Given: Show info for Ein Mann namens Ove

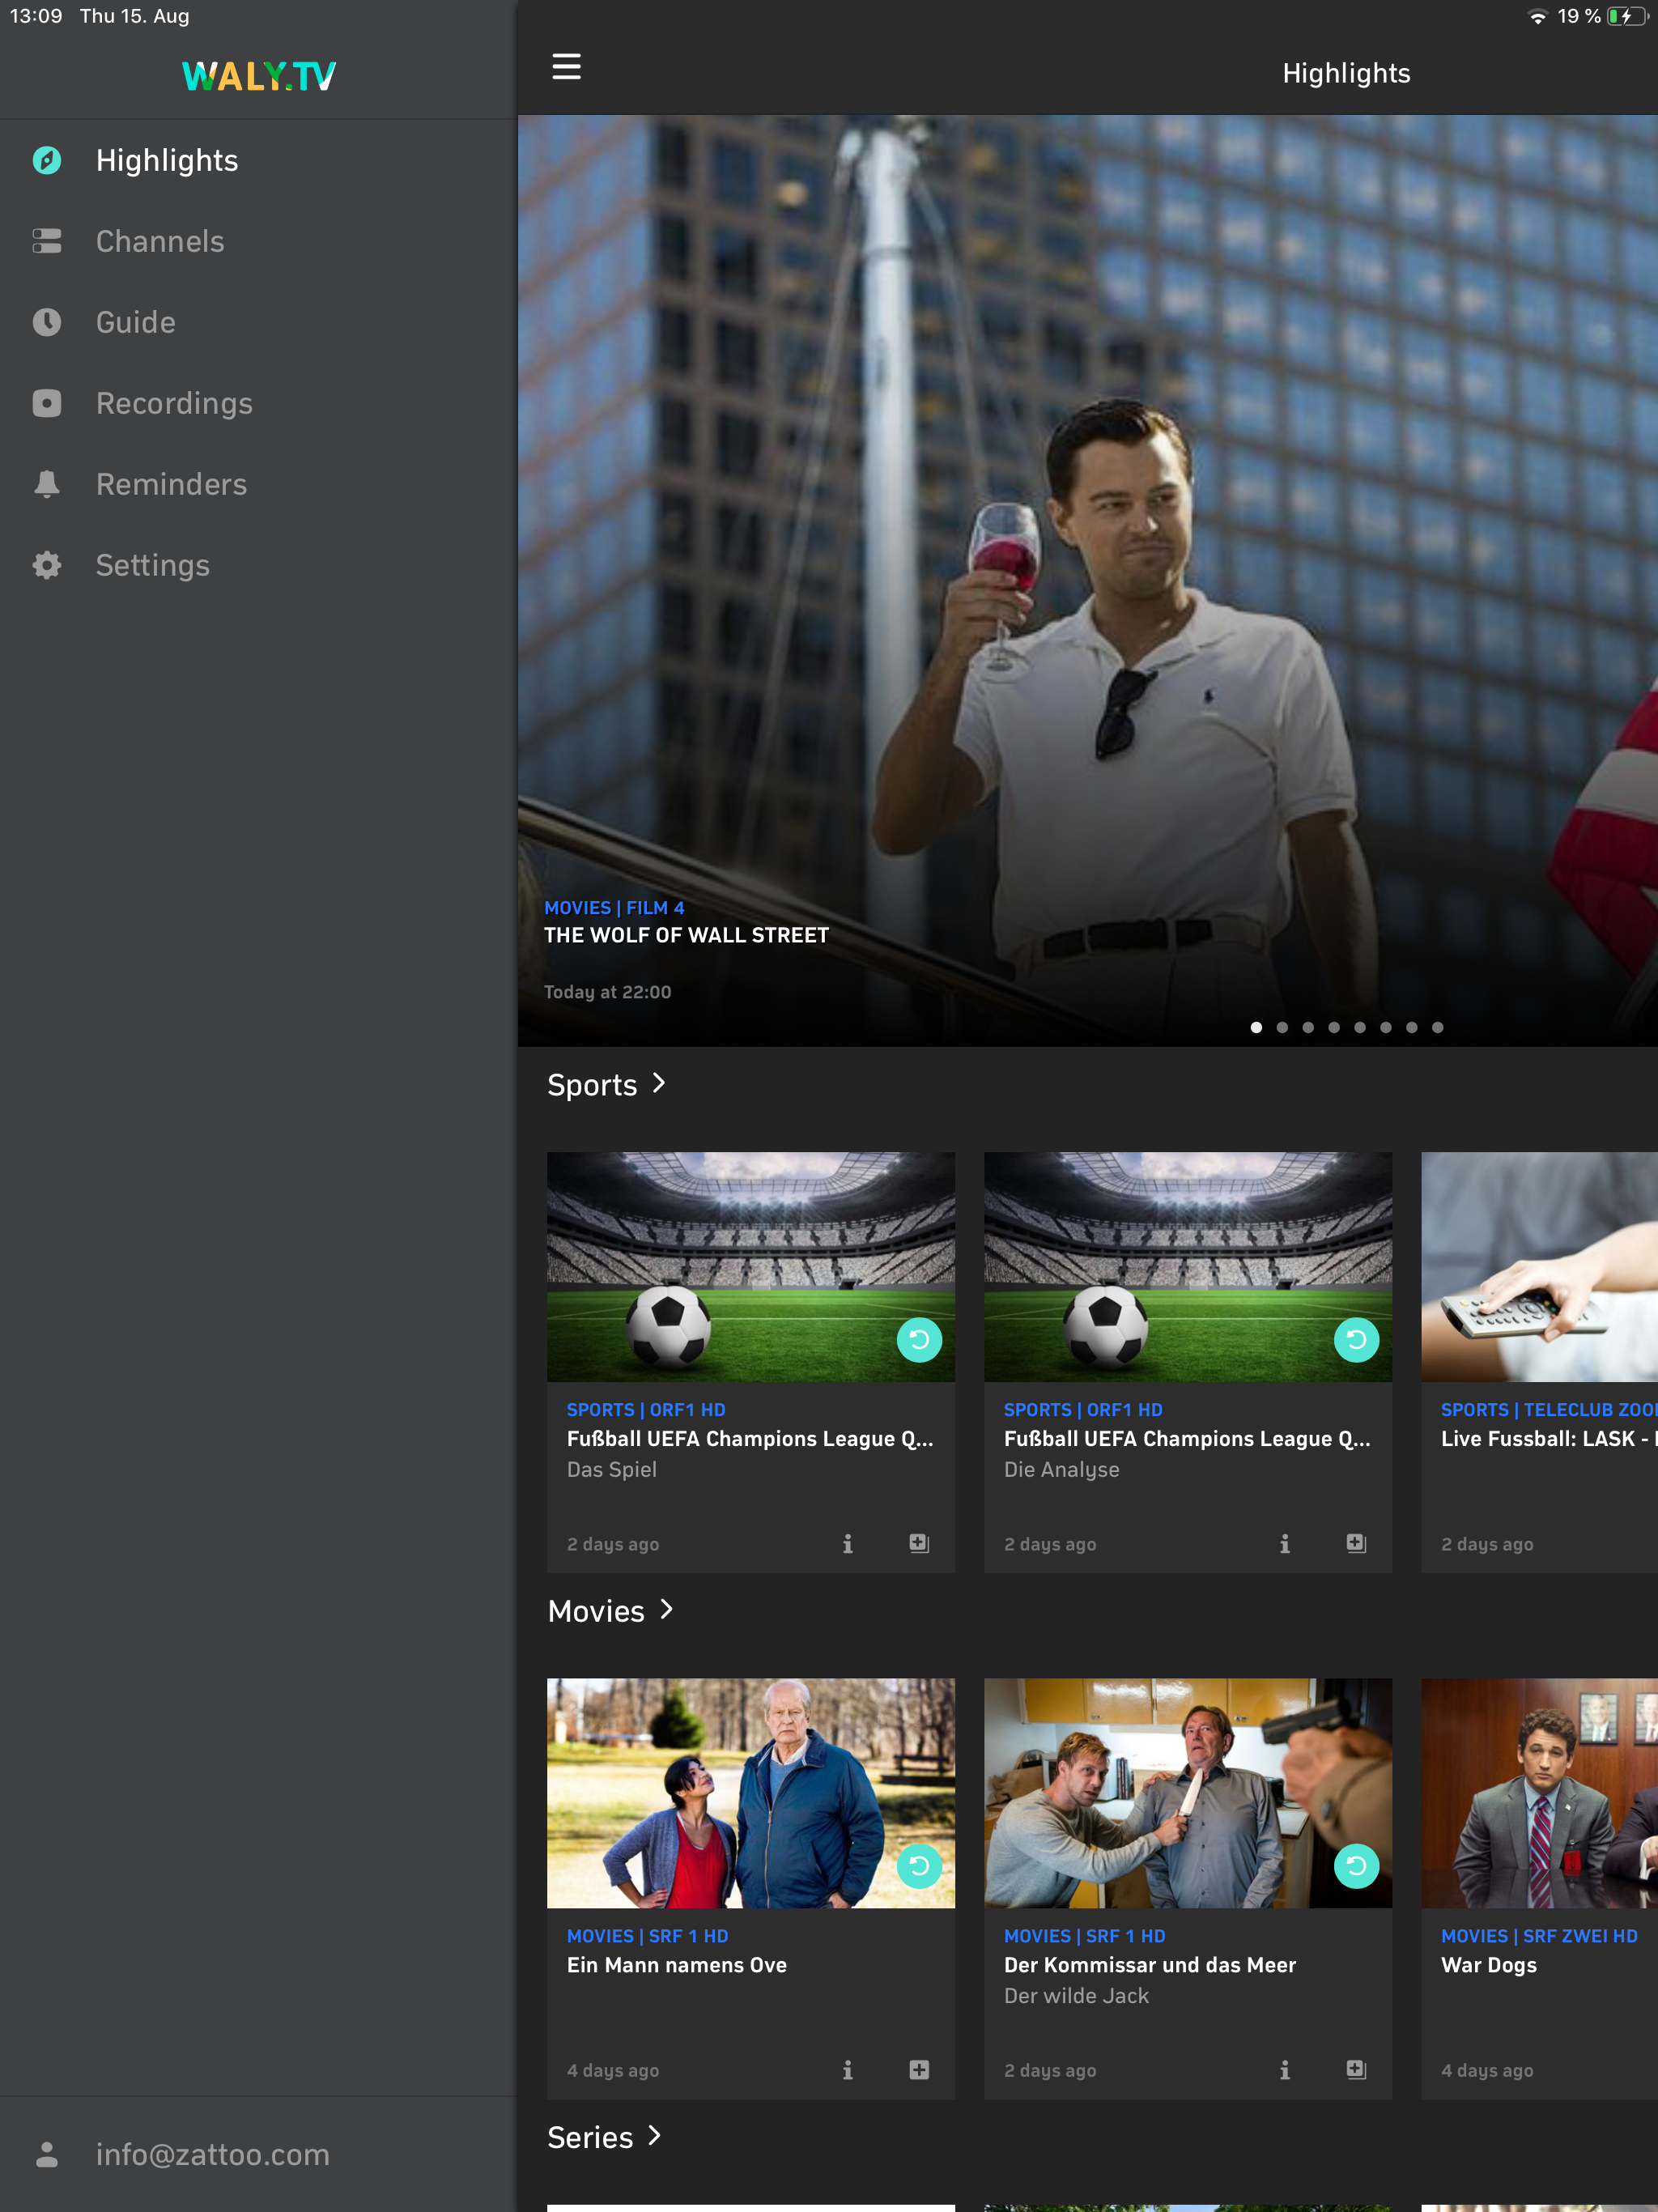Looking at the screenshot, I should point(847,2069).
